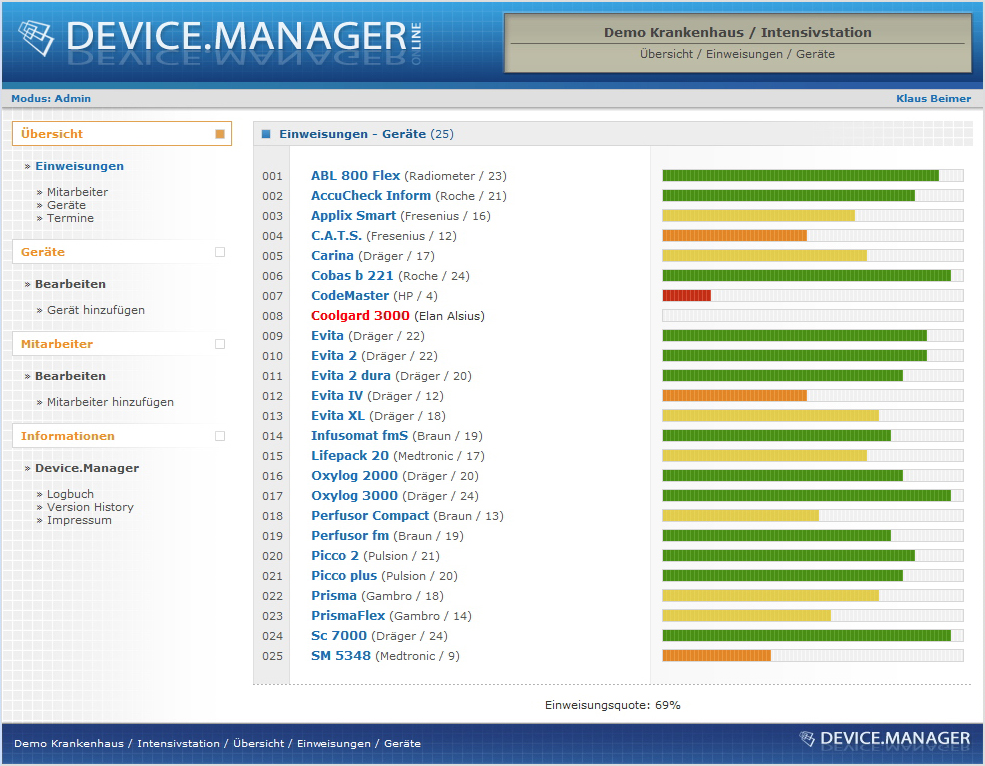Open device C.A.T.S.
This screenshot has width=985, height=766.
tap(336, 236)
